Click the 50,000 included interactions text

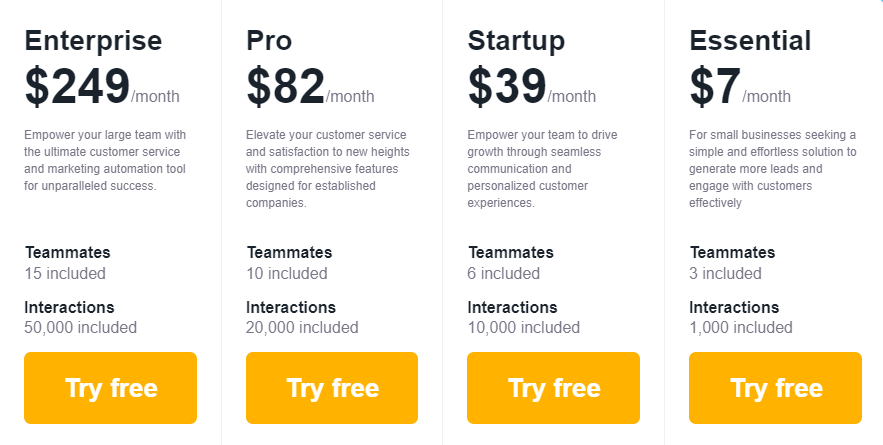point(81,327)
